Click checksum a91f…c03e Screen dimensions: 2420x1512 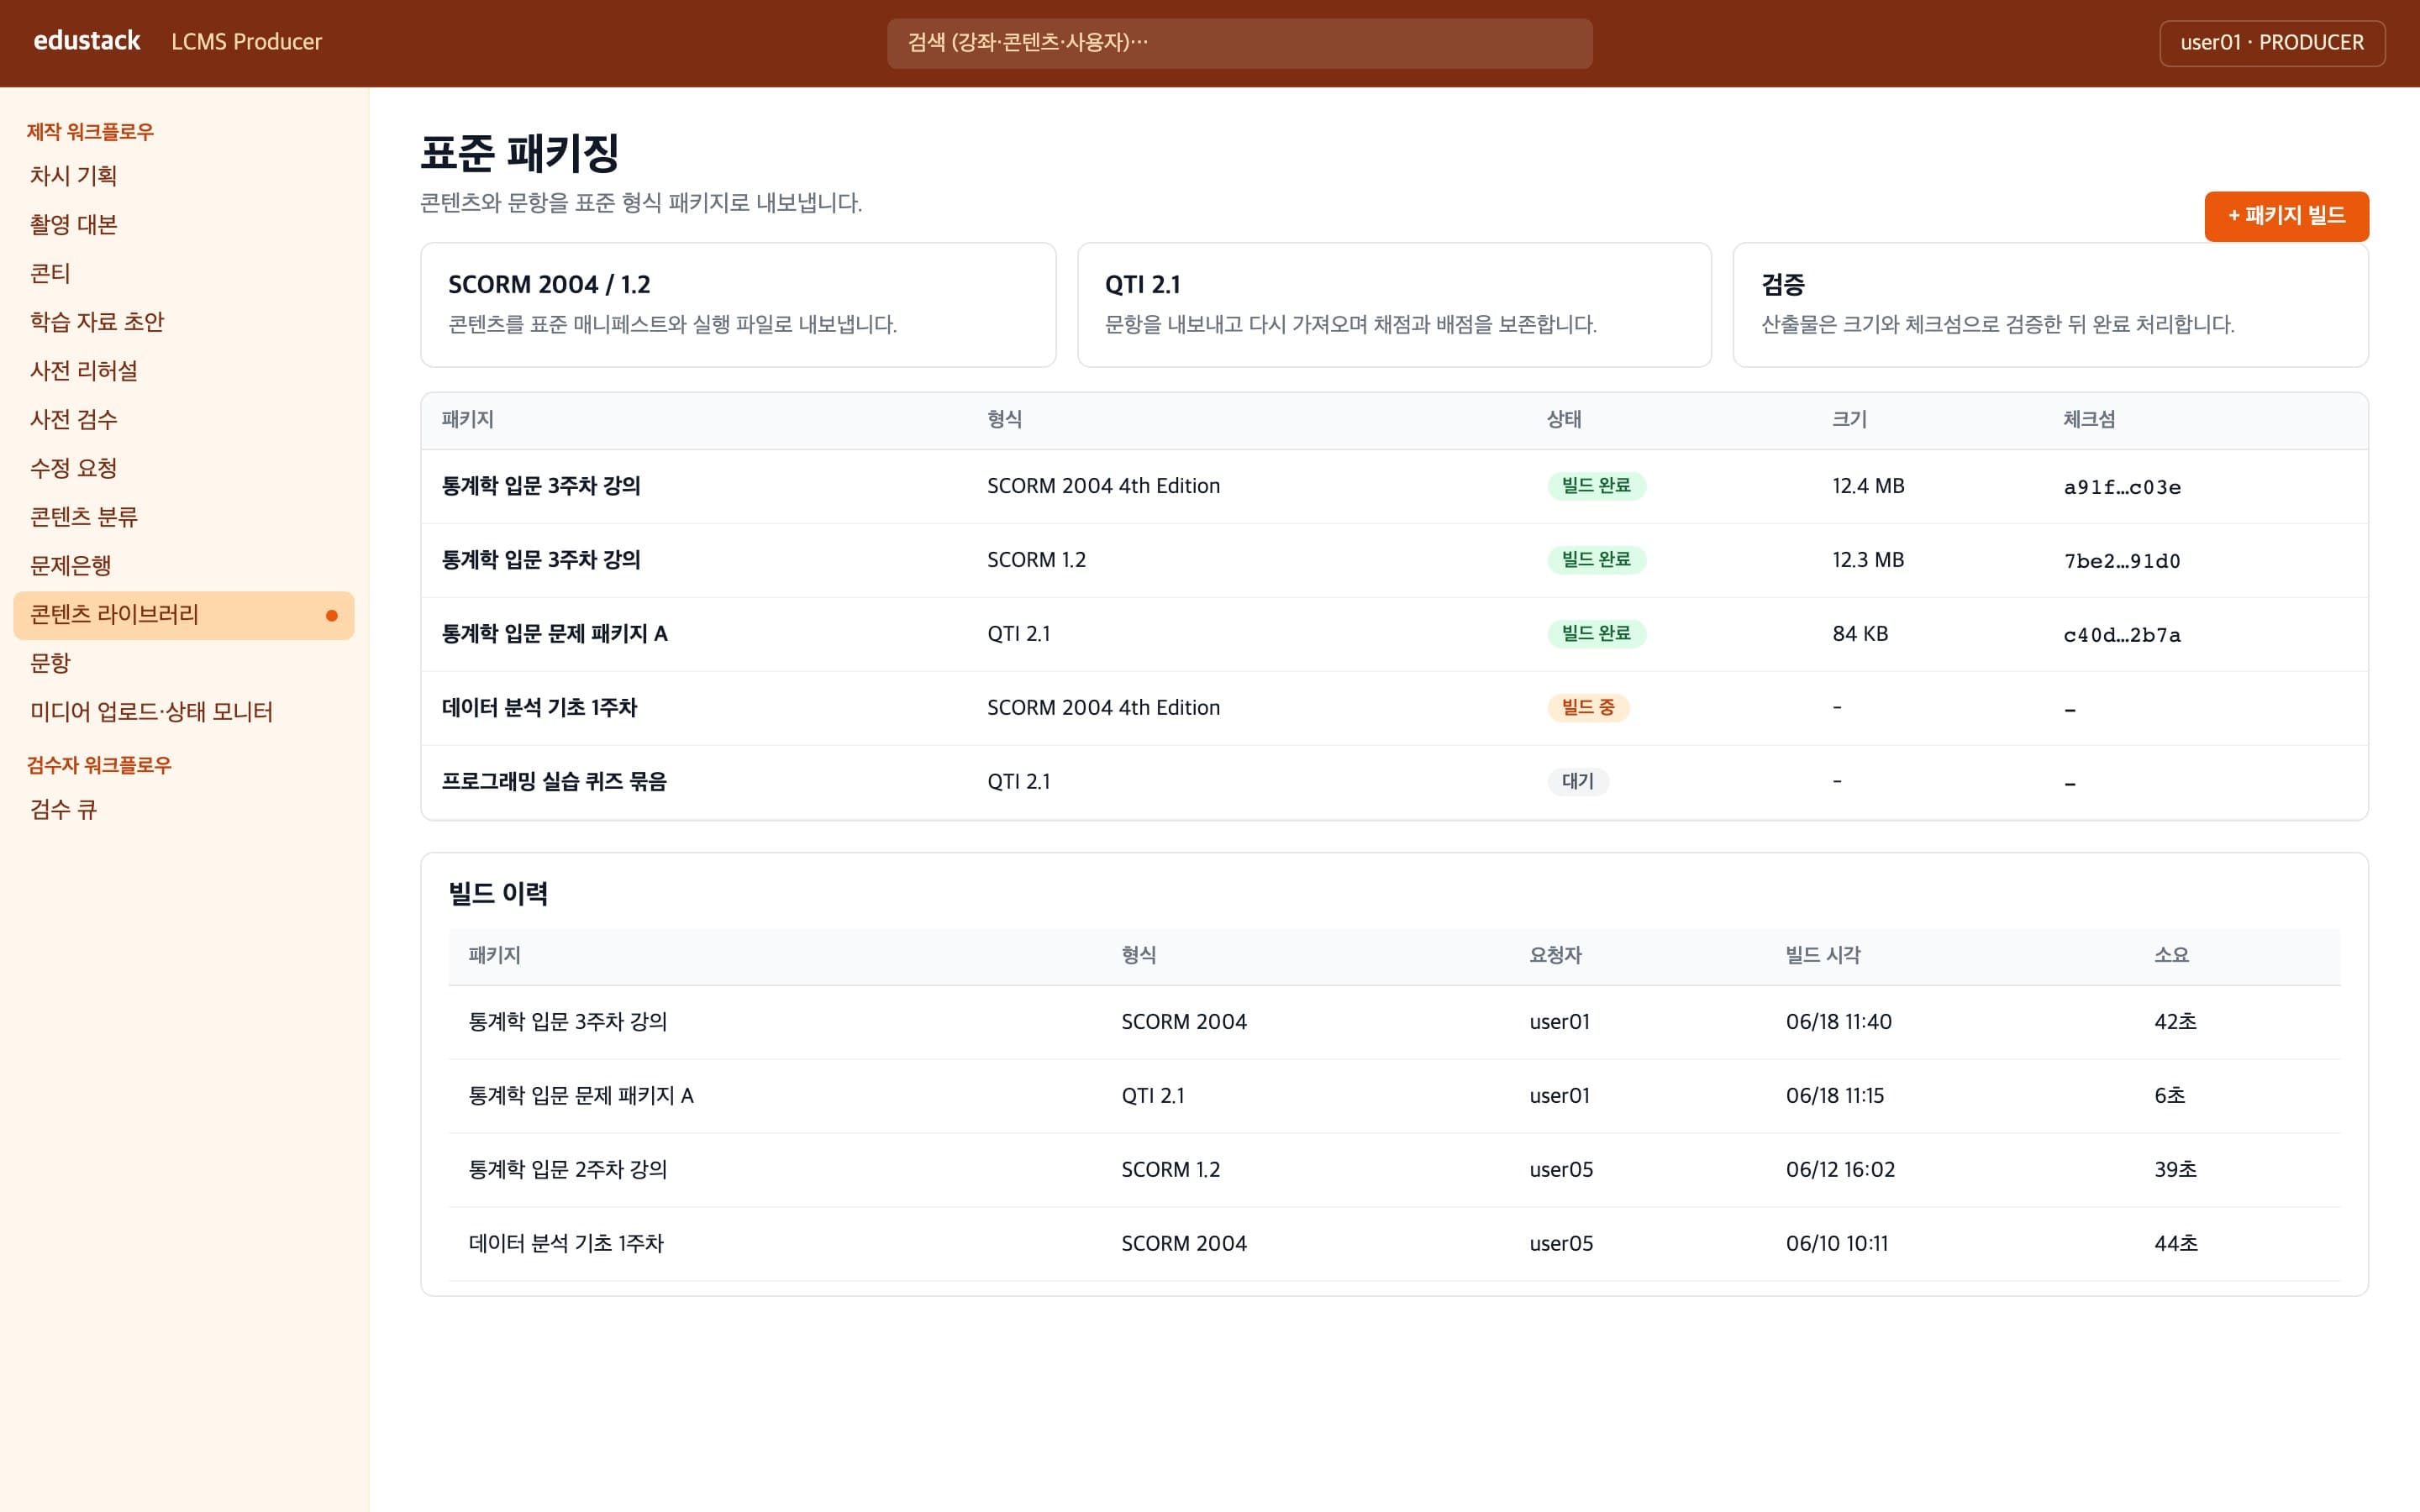point(2122,488)
